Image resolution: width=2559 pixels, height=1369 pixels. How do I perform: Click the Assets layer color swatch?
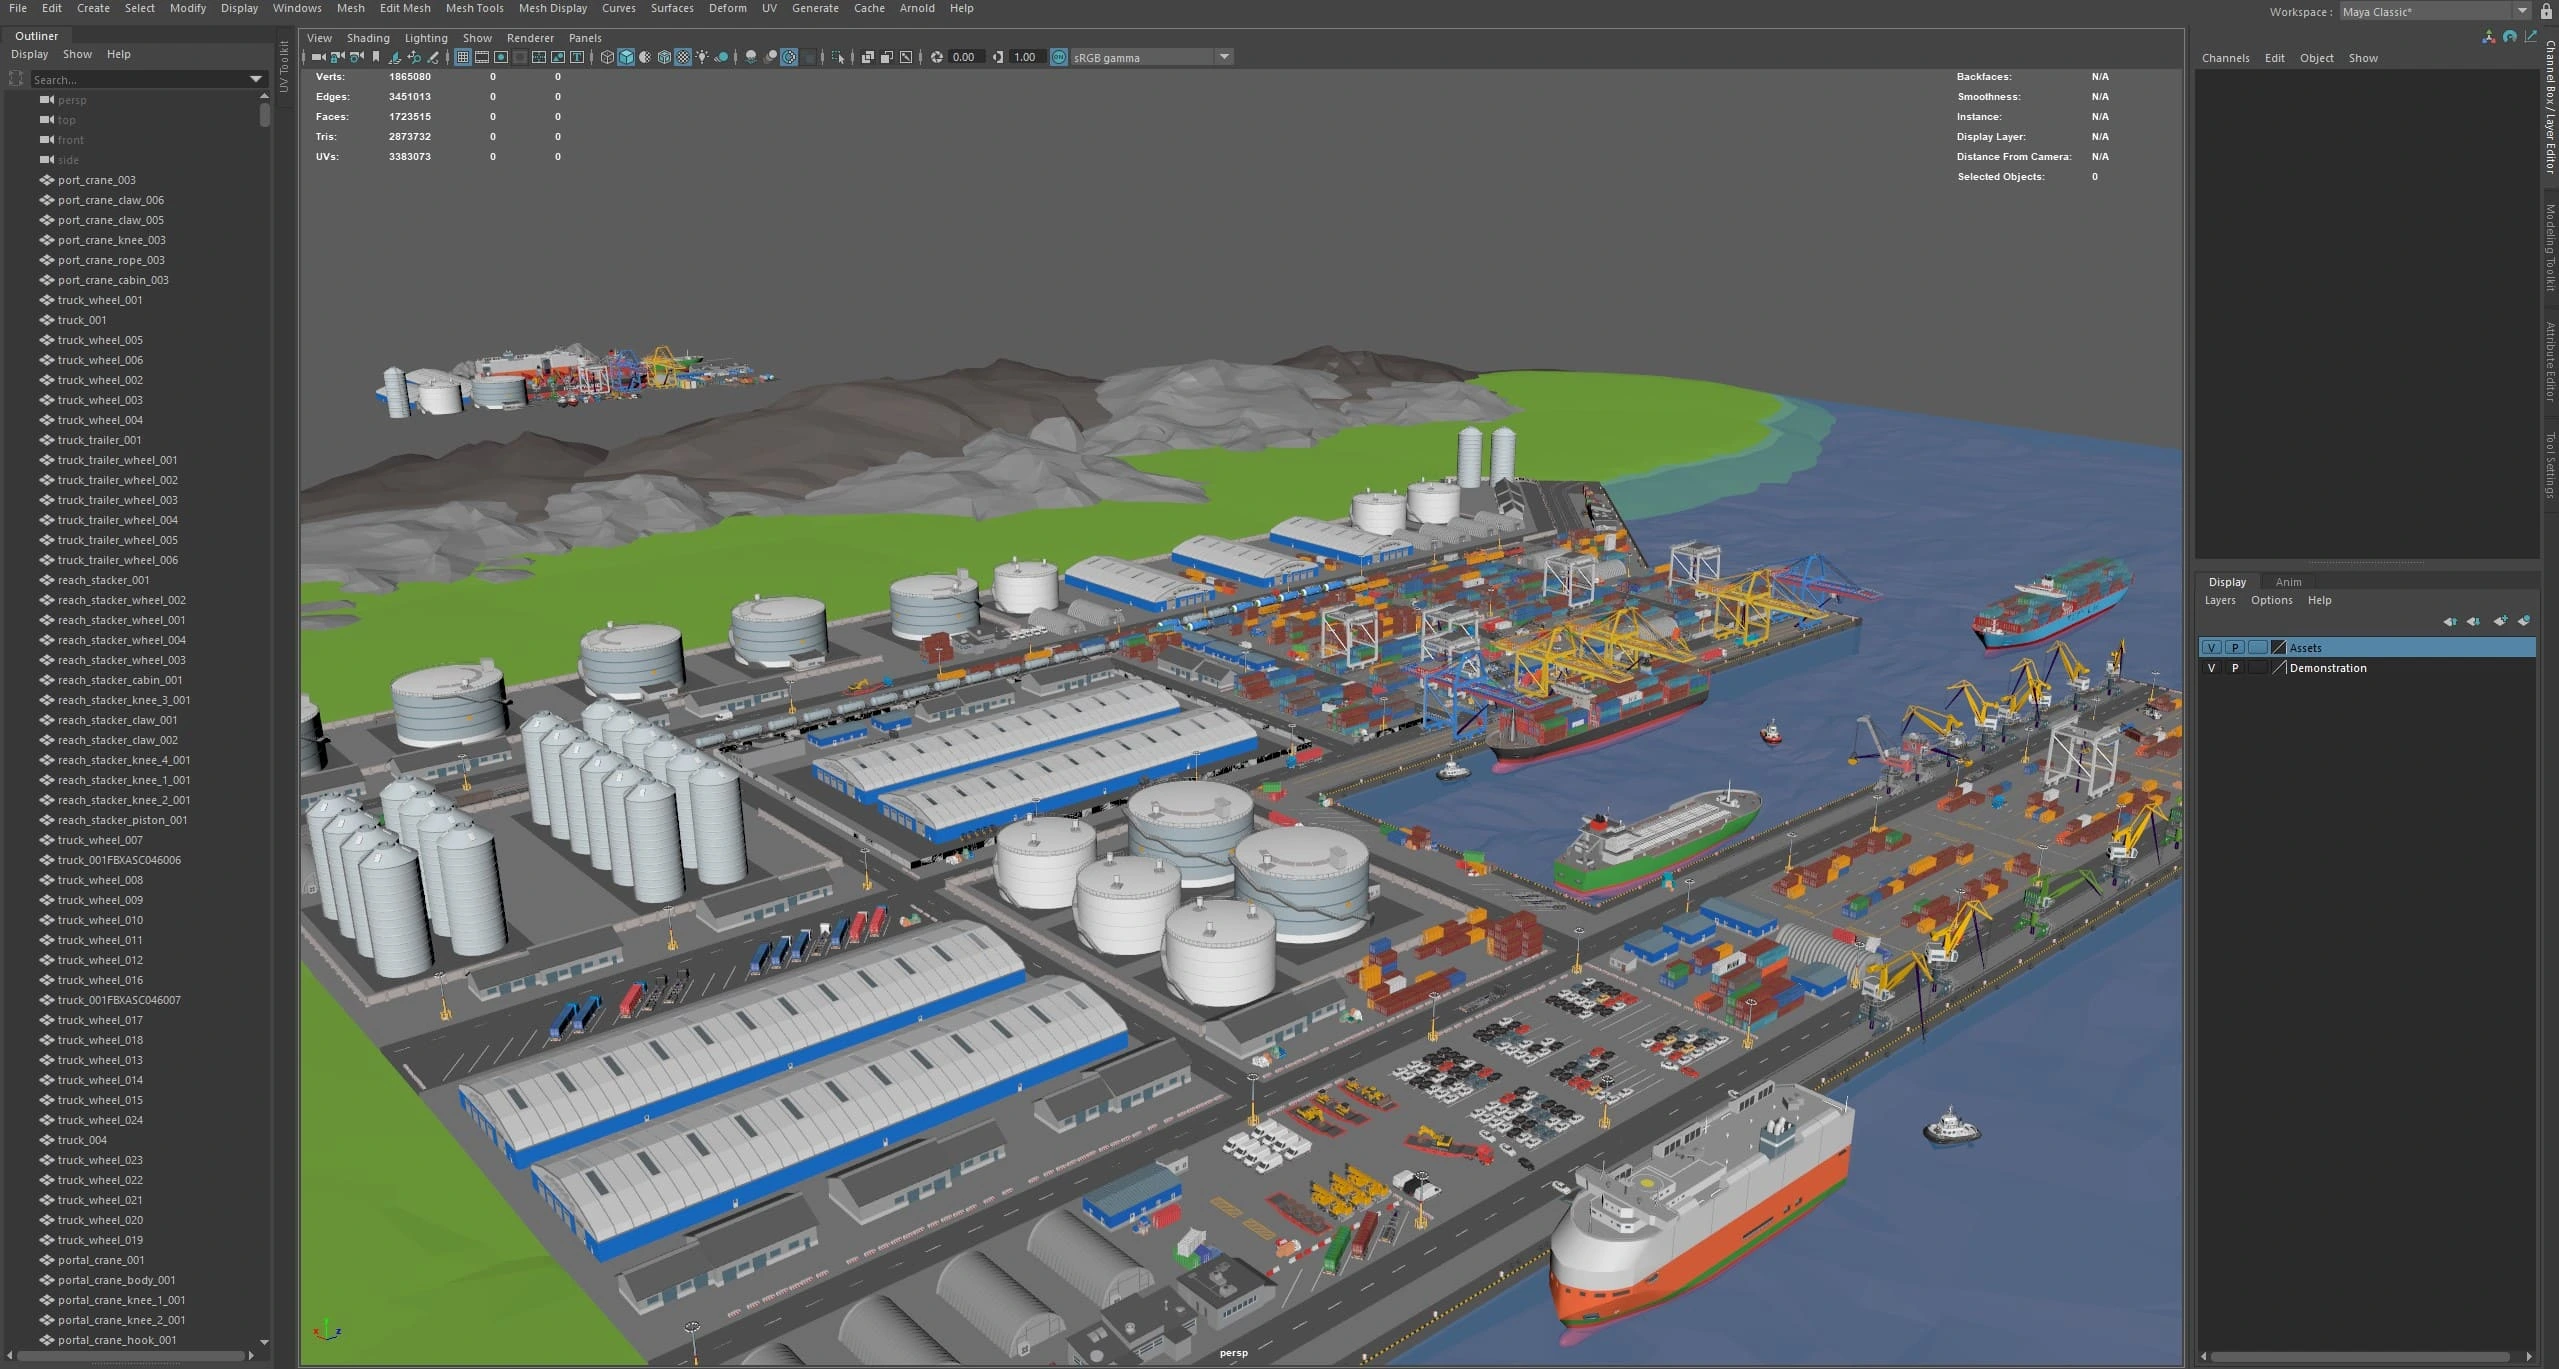click(2279, 648)
